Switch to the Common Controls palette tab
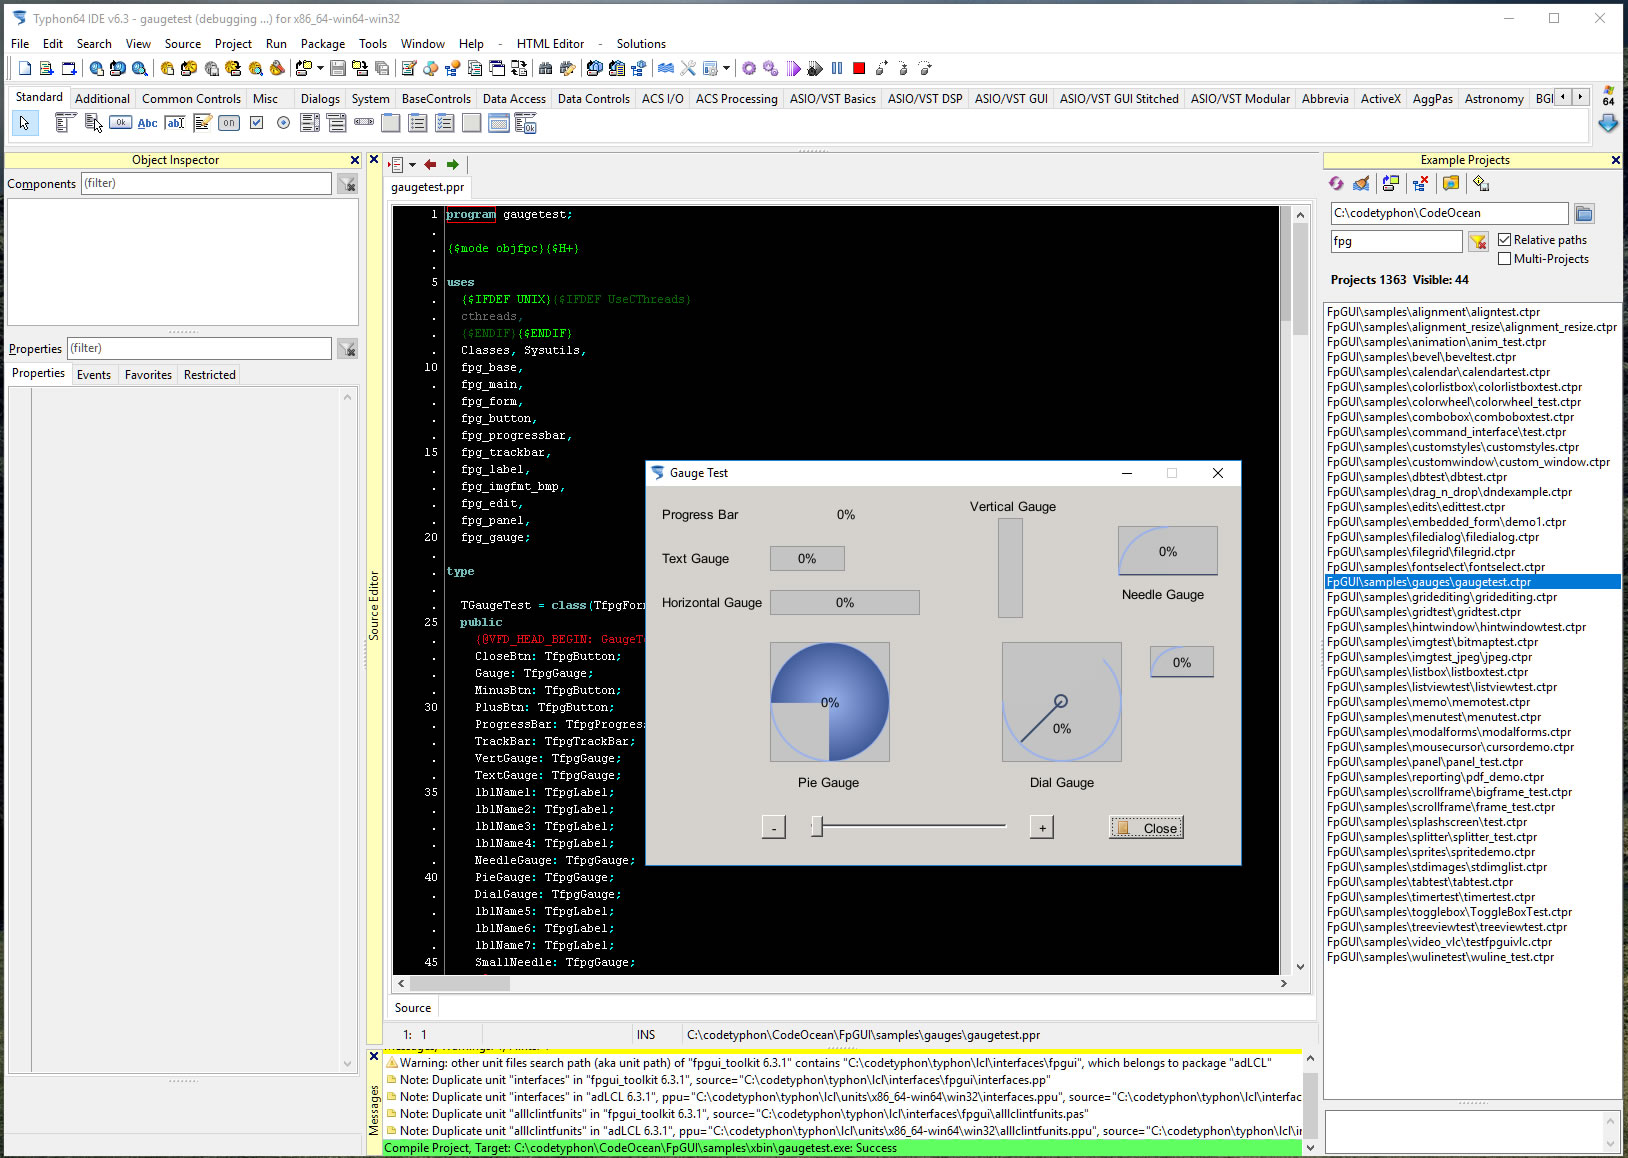Image resolution: width=1628 pixels, height=1158 pixels. tap(191, 98)
